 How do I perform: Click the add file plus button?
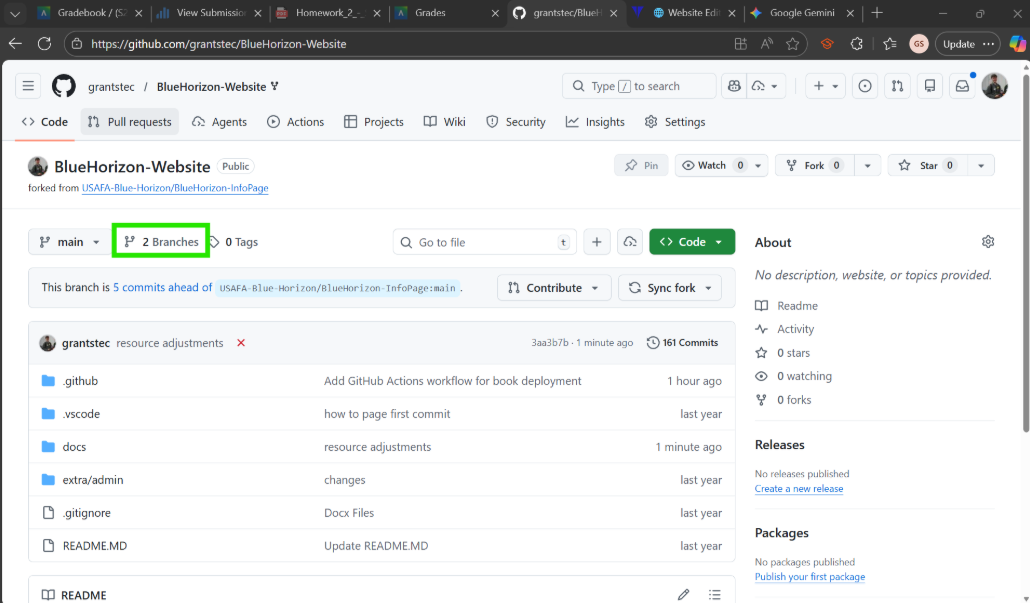tap(596, 242)
